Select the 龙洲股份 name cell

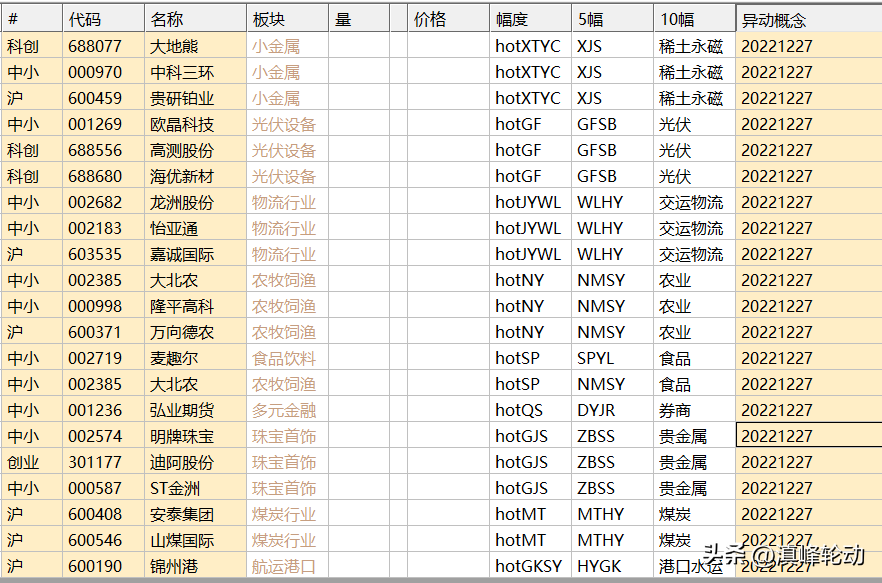(x=195, y=202)
